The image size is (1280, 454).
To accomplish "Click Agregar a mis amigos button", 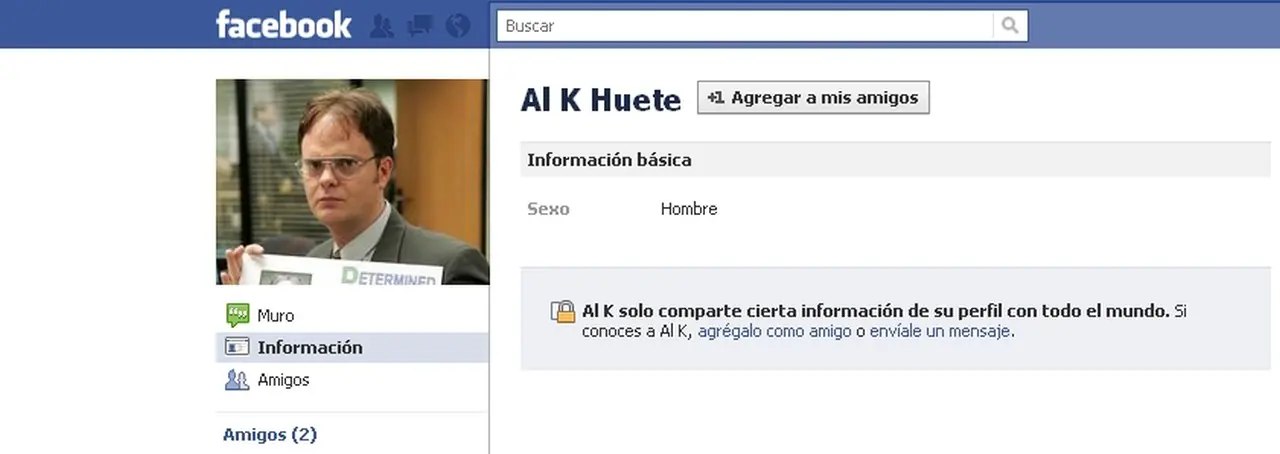I will click(813, 97).
